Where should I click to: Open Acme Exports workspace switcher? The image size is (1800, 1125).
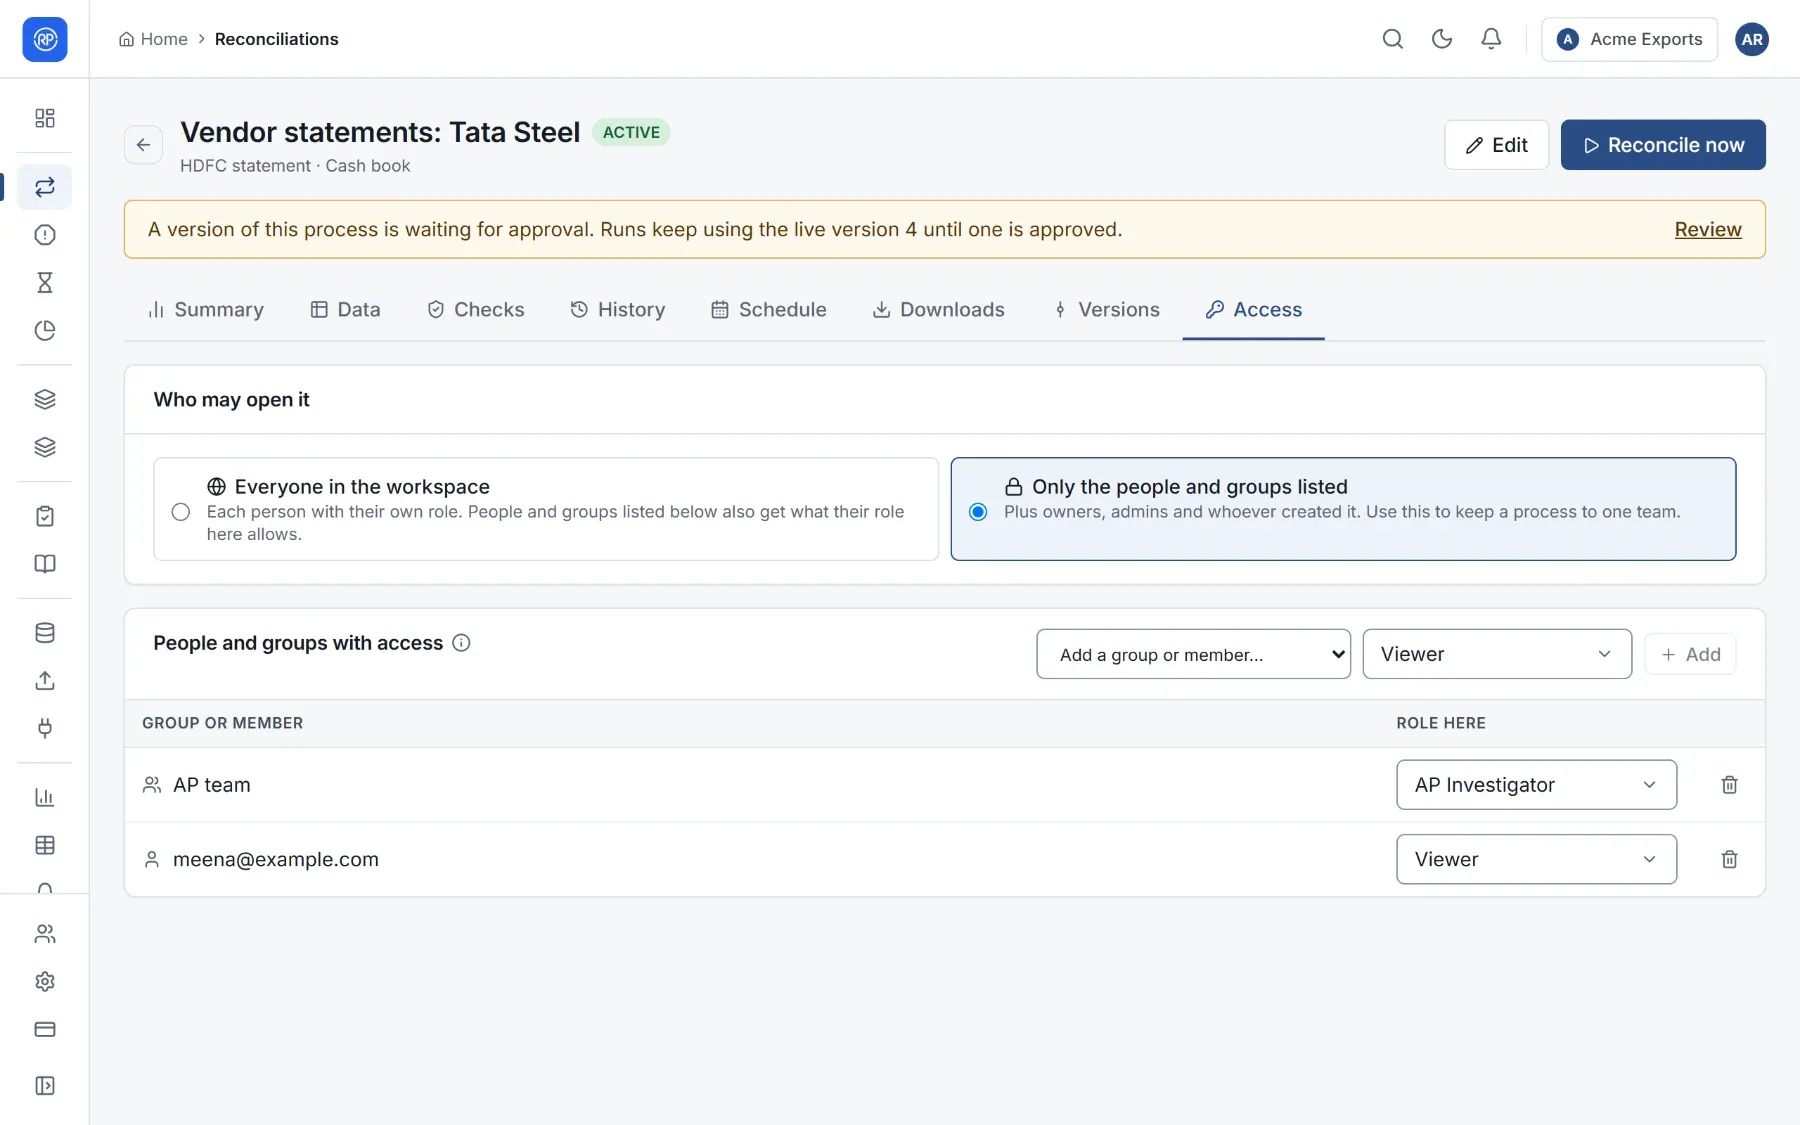pos(1629,39)
